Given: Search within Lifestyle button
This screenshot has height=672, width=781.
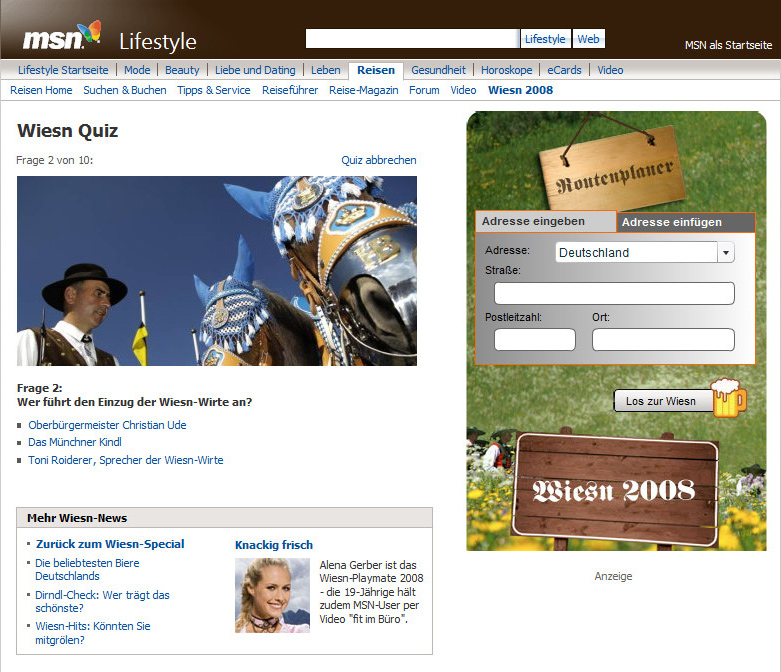Looking at the screenshot, I should tap(545, 39).
